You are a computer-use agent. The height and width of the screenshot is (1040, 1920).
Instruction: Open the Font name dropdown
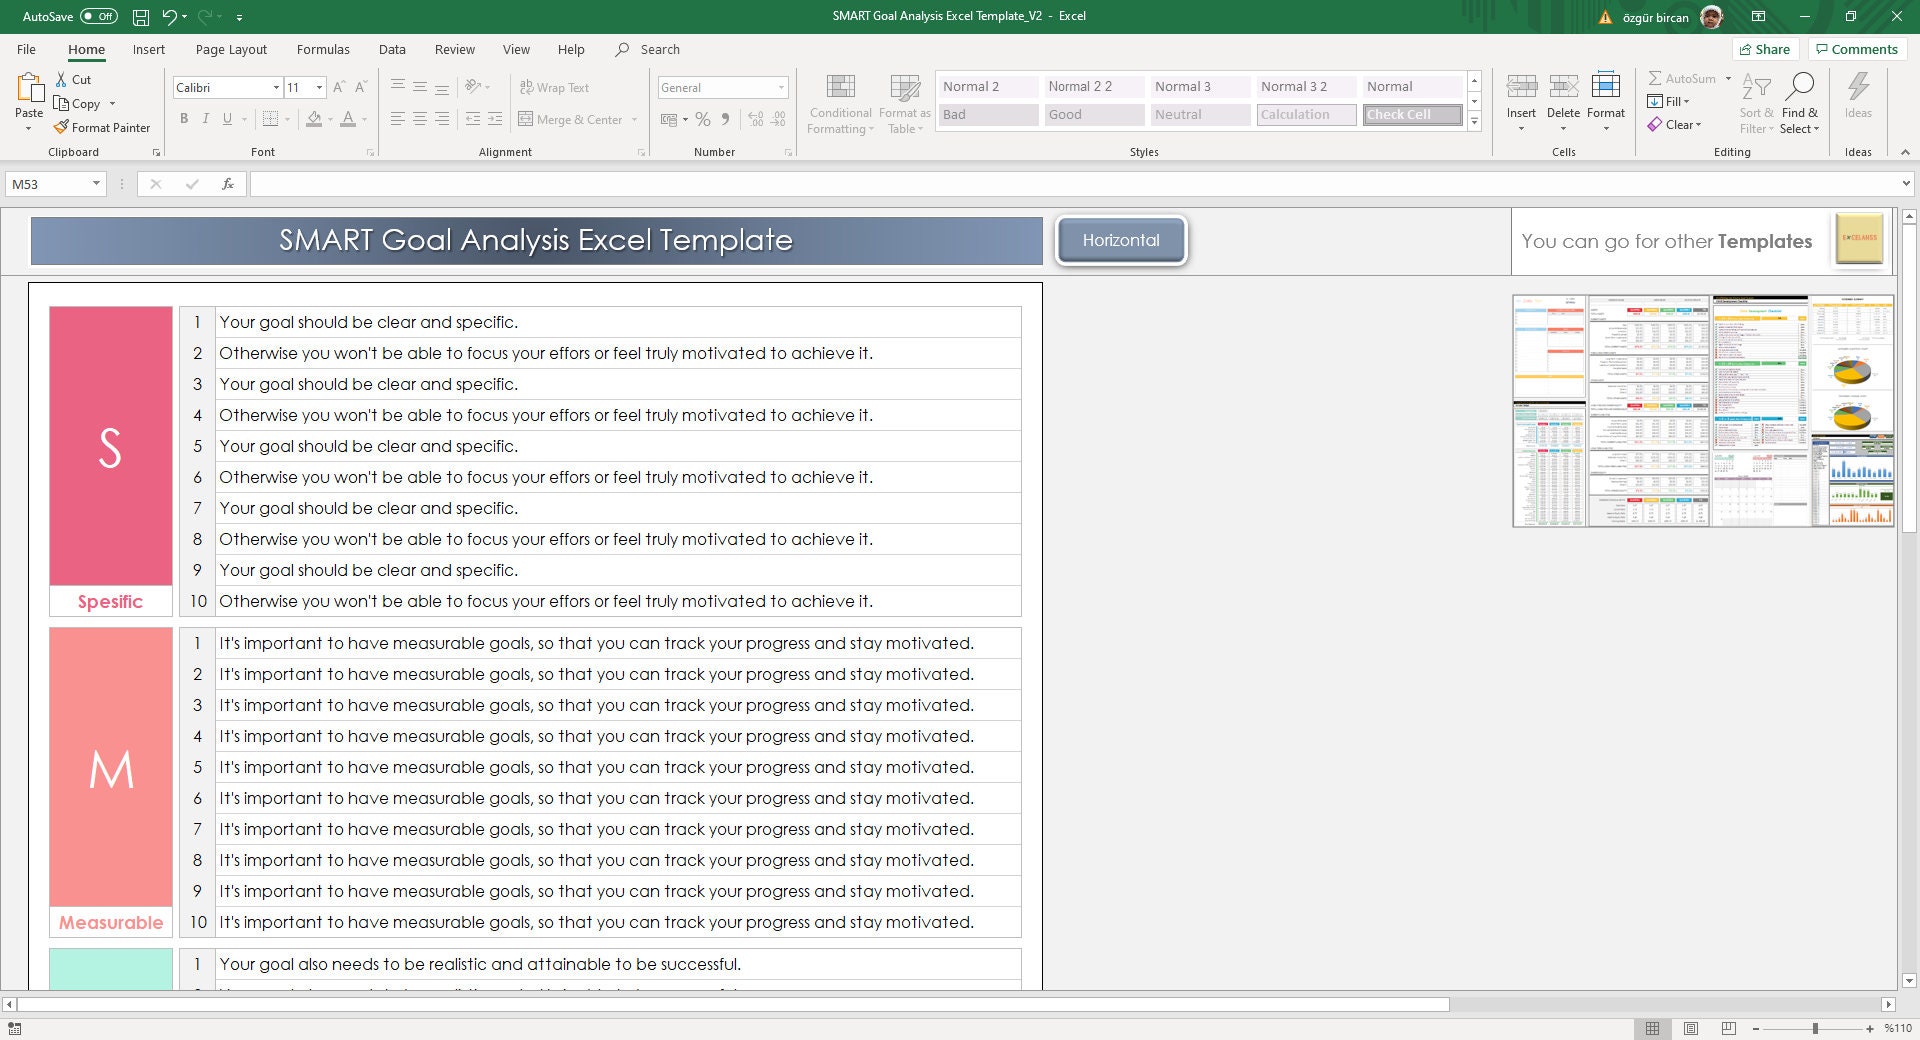coord(277,88)
